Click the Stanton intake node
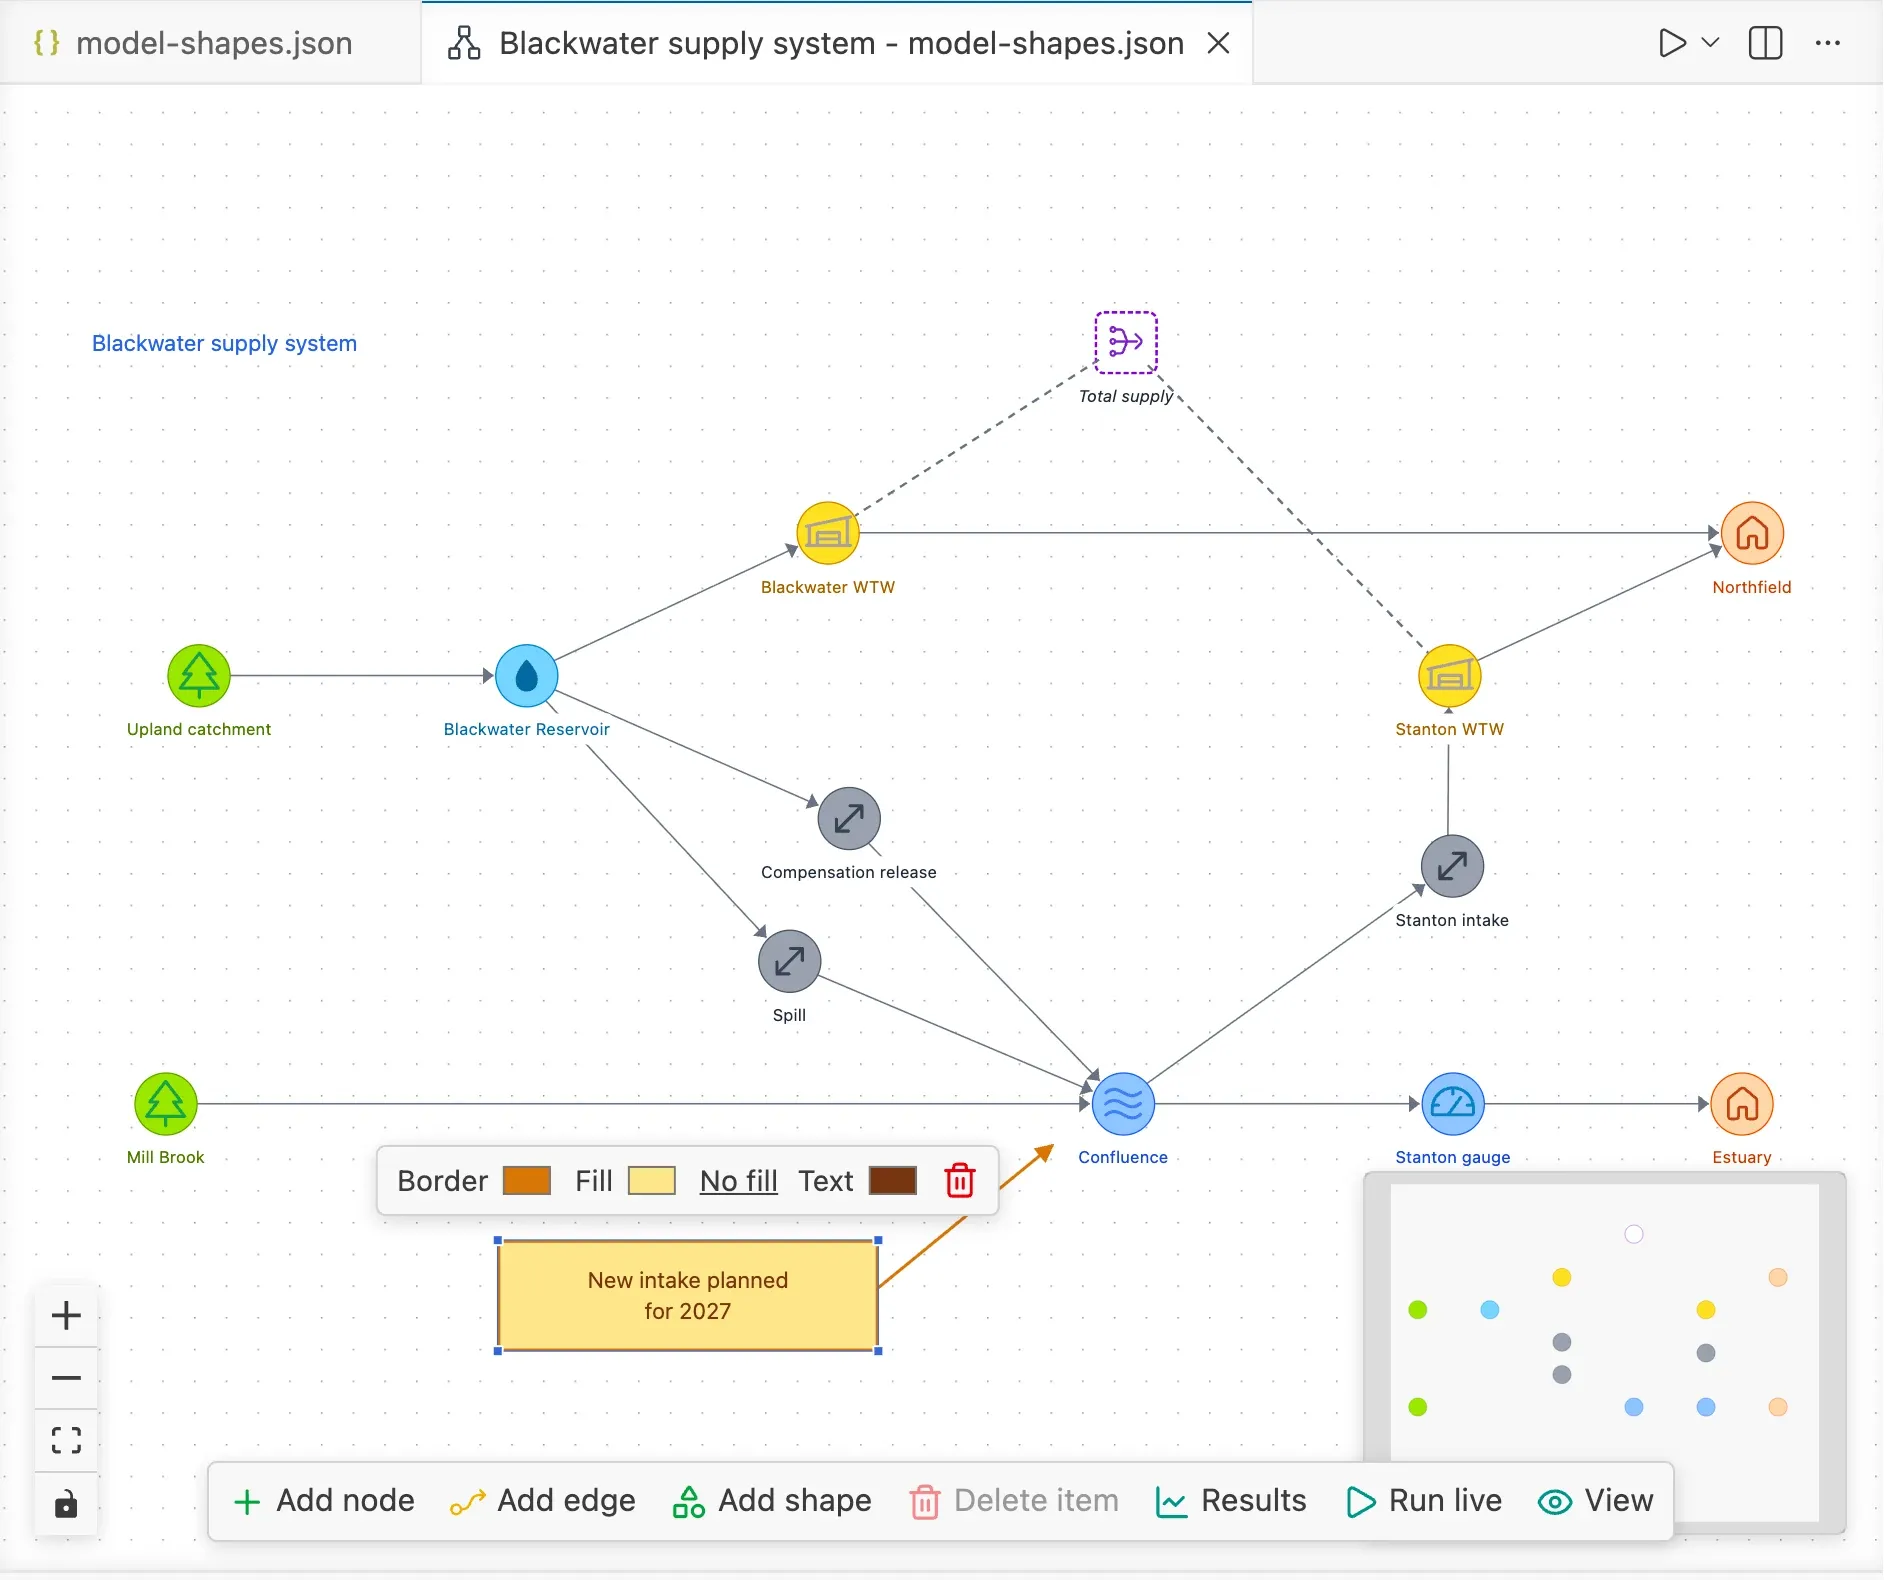This screenshot has width=1884, height=1580. click(x=1452, y=866)
